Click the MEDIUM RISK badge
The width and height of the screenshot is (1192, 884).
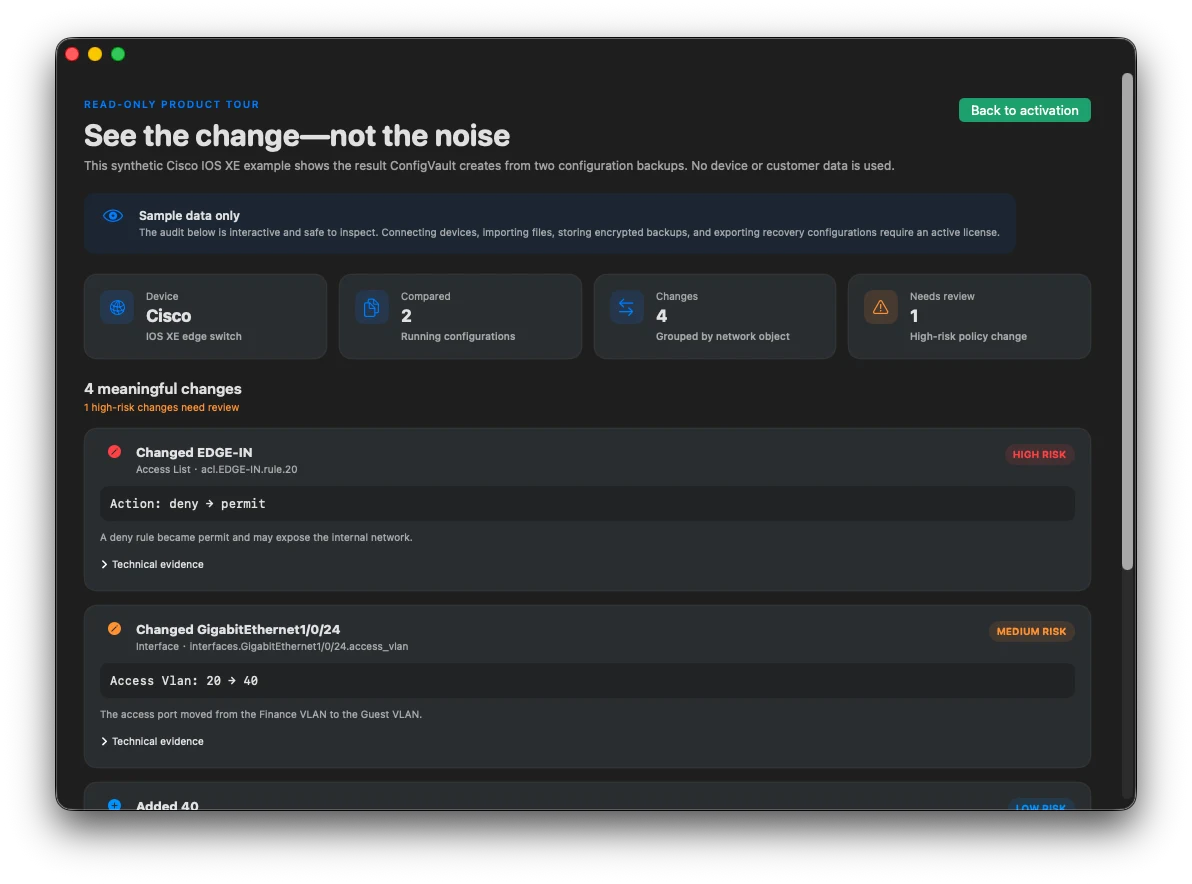point(1031,632)
